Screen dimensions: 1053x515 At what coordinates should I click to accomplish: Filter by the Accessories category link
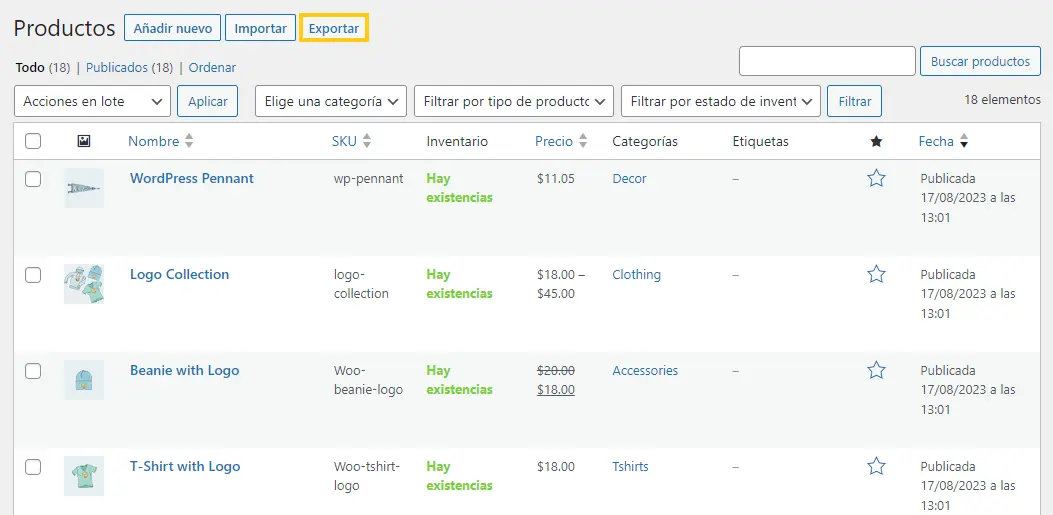(x=645, y=371)
